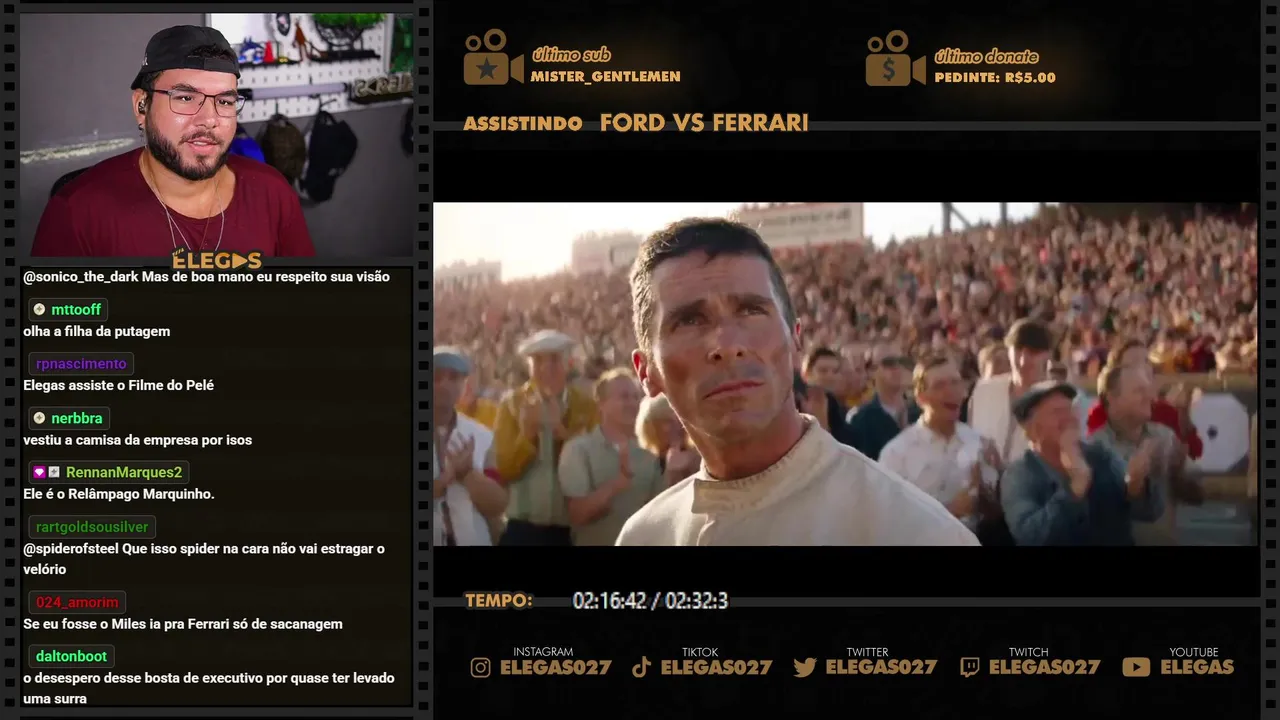
Task: Open rpnascimento chat username
Action: [x=81, y=364]
